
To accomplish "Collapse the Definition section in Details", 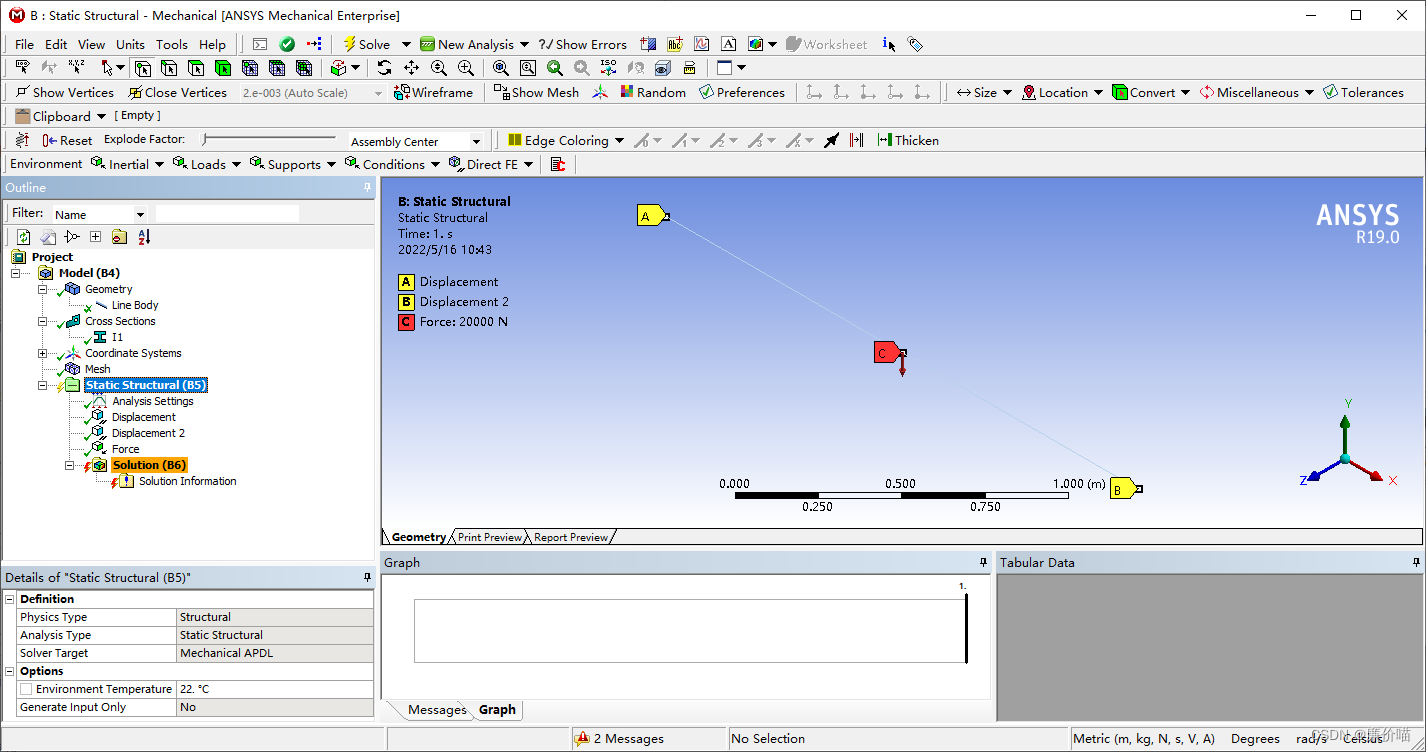I will tap(10, 599).
